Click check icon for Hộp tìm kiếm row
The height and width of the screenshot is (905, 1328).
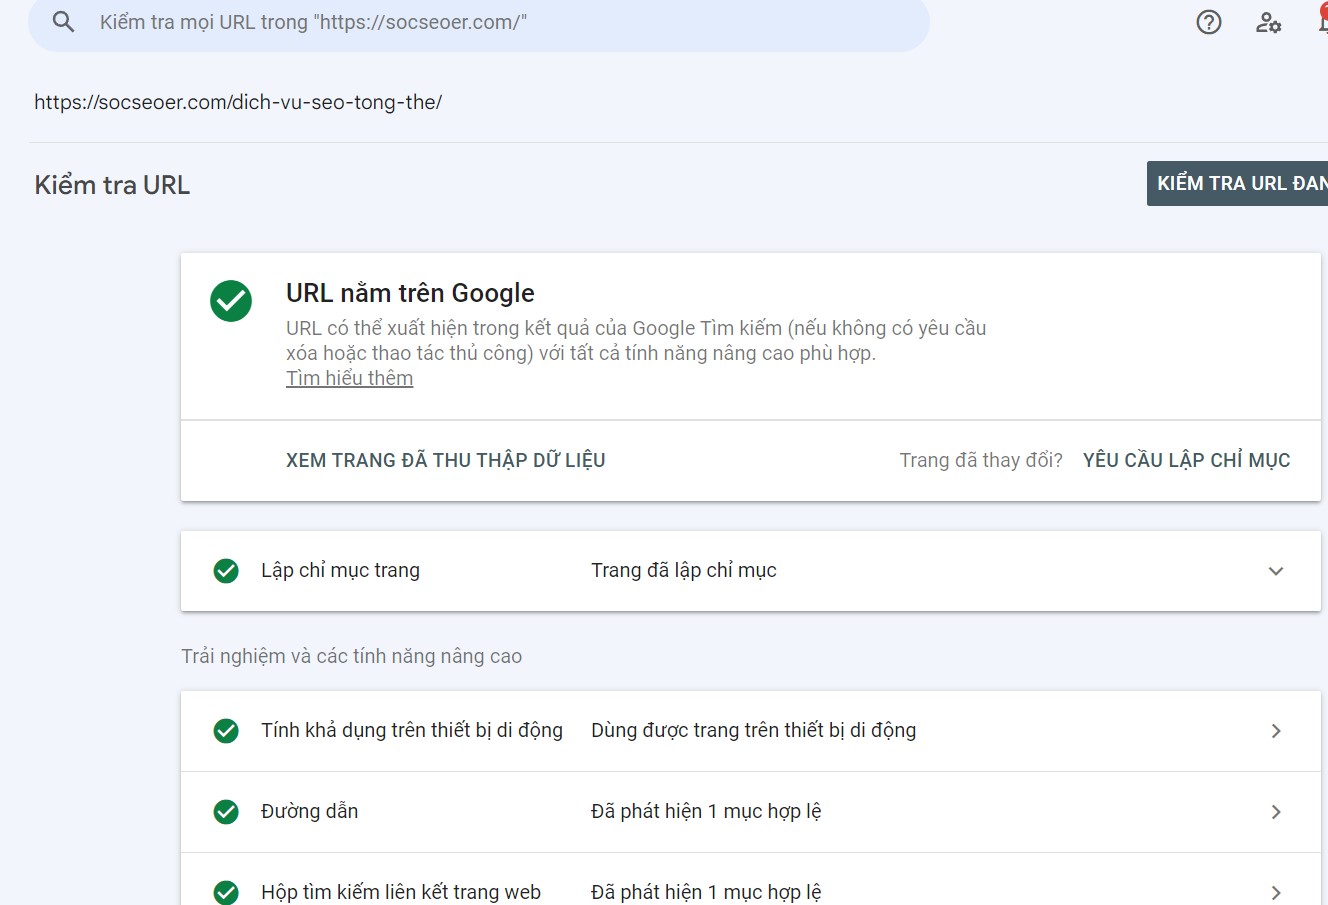226,892
